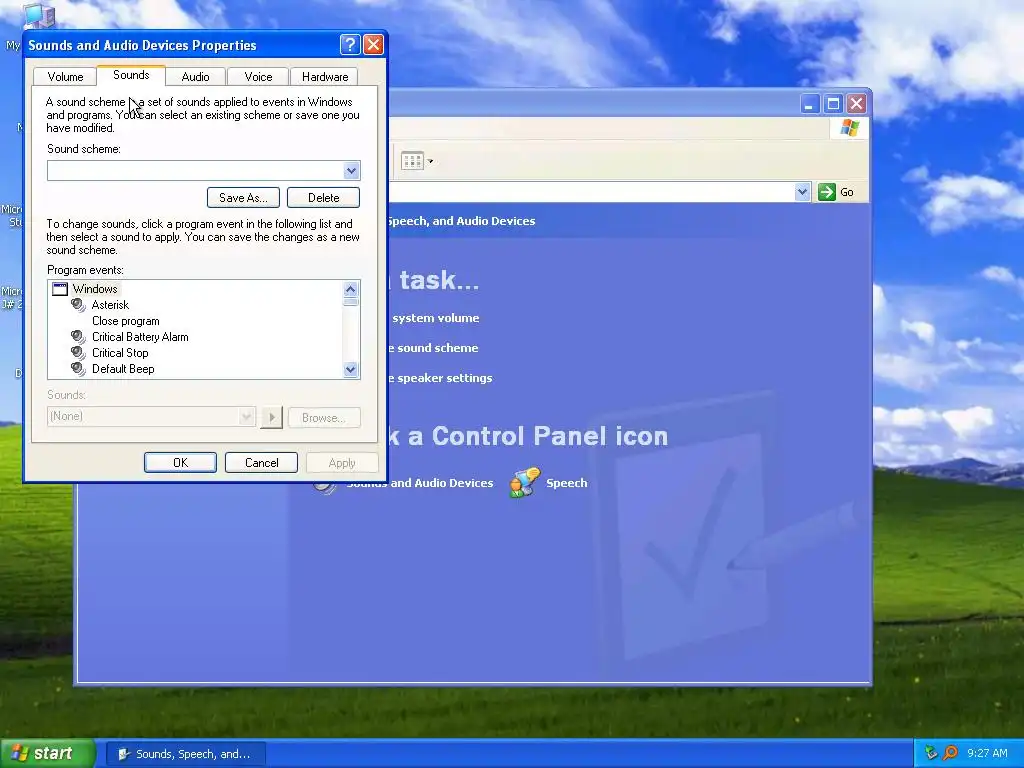
Task: Select the Windows heading in Program events
Action: [x=95, y=289]
